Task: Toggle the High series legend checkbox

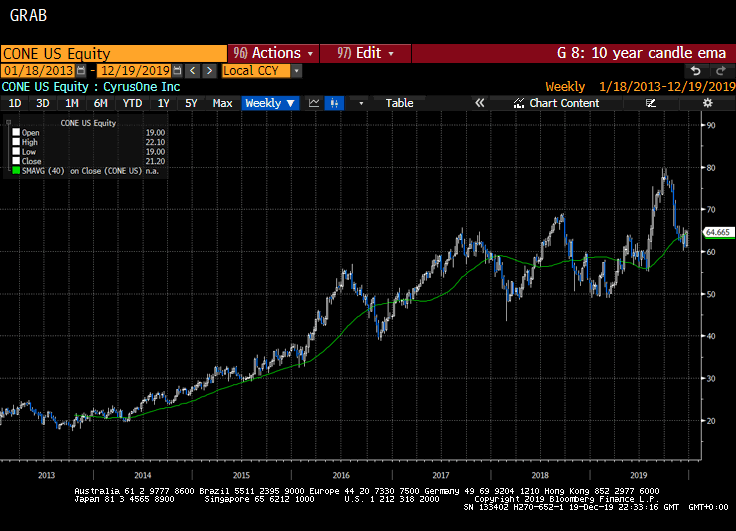Action: click(x=15, y=142)
